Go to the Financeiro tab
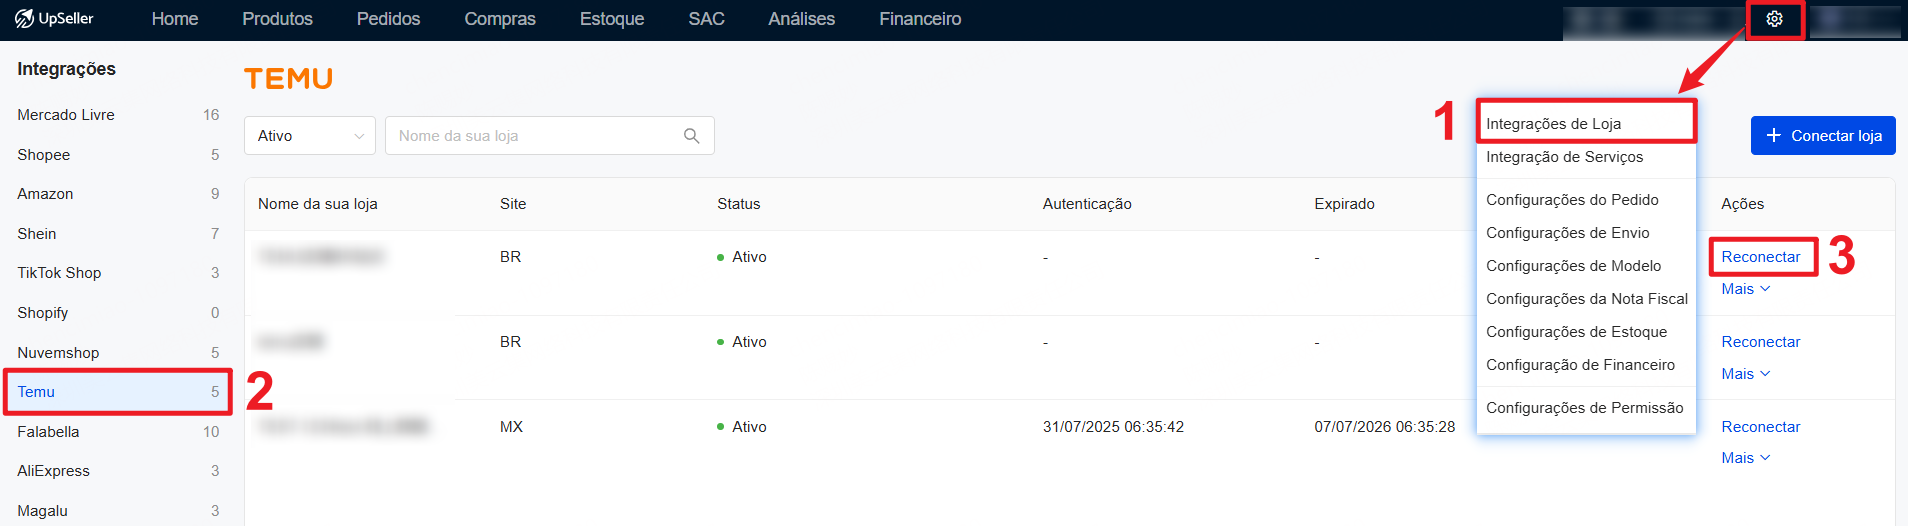The height and width of the screenshot is (526, 1908). point(919,19)
